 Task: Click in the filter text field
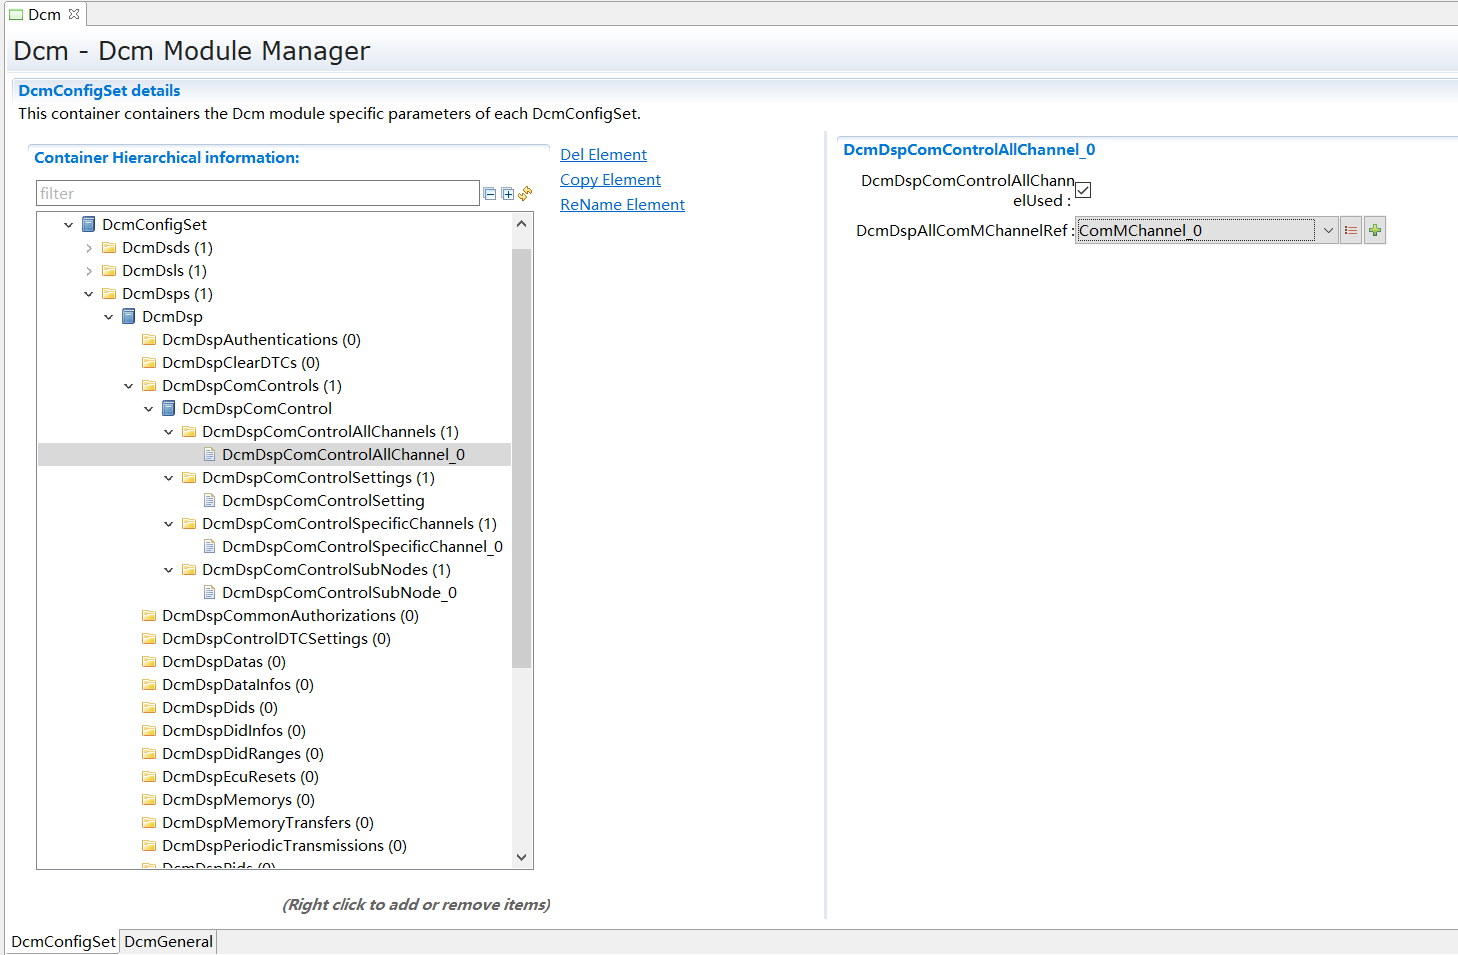(x=257, y=194)
